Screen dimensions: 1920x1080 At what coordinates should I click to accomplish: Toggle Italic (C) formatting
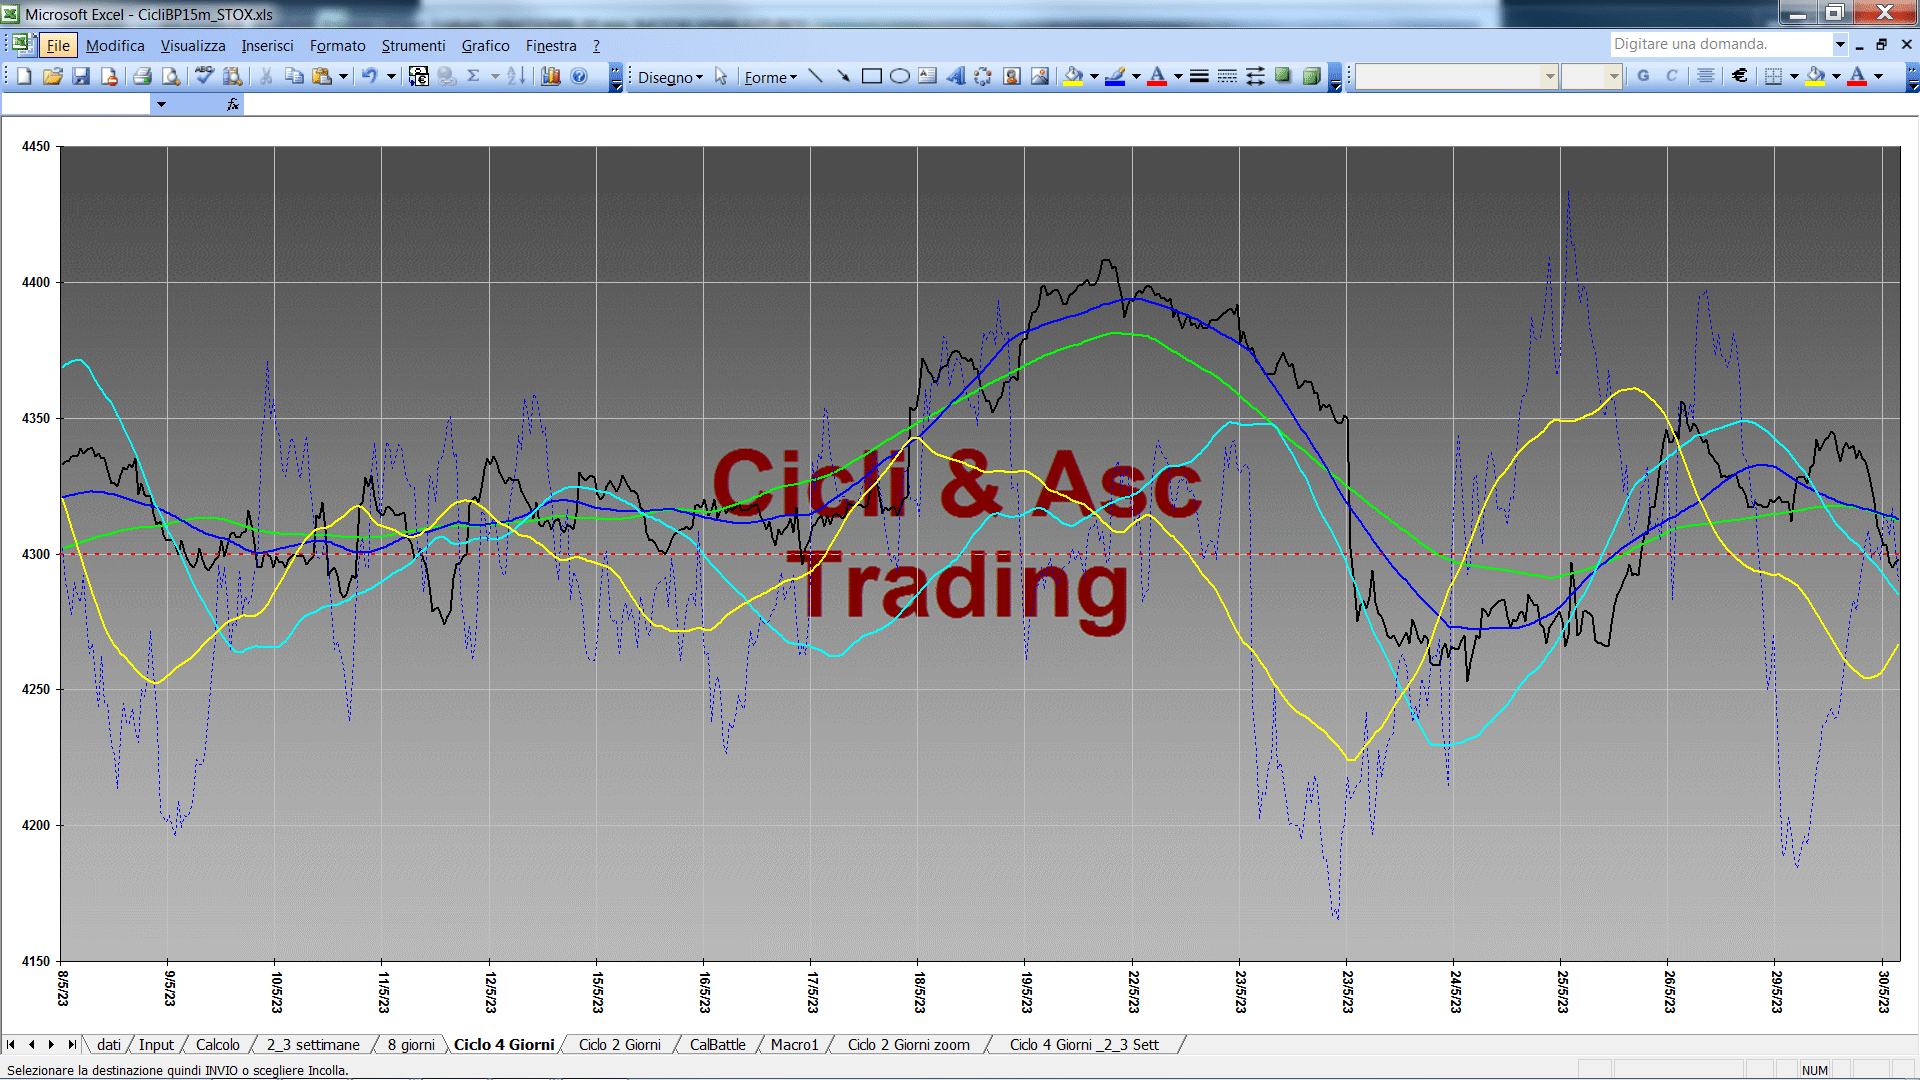tap(1671, 76)
